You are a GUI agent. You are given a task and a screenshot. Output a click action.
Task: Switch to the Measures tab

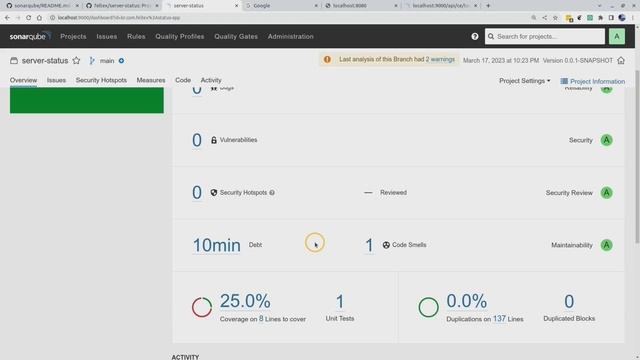pyautogui.click(x=151, y=80)
